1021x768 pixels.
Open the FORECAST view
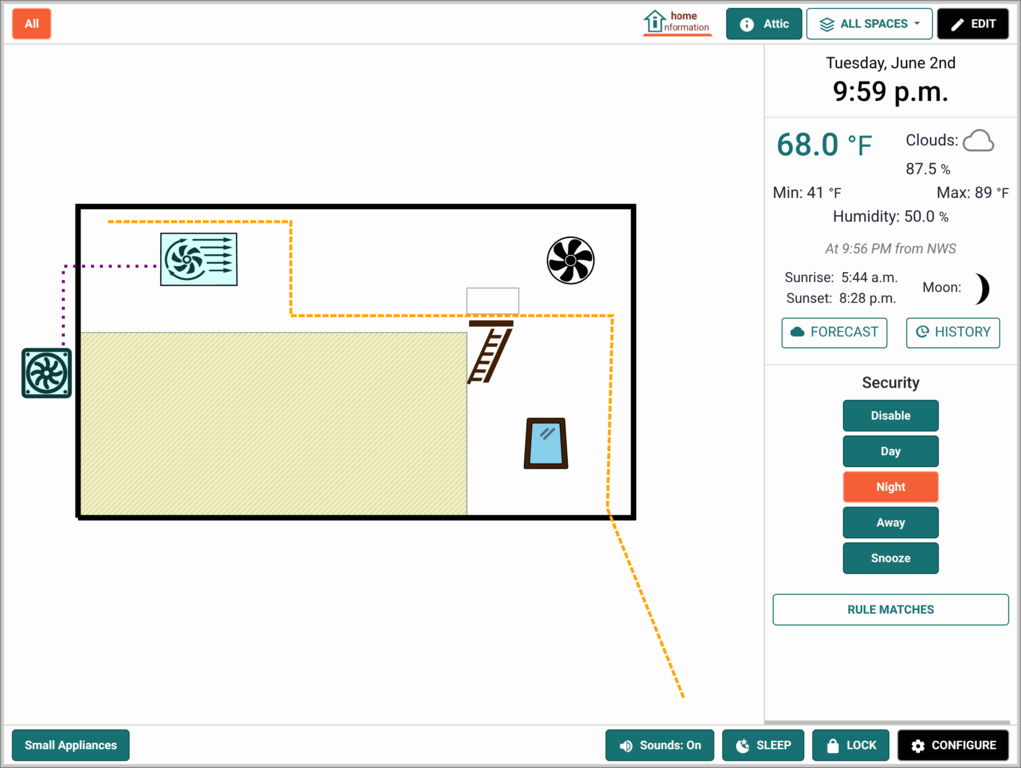pyautogui.click(x=834, y=332)
